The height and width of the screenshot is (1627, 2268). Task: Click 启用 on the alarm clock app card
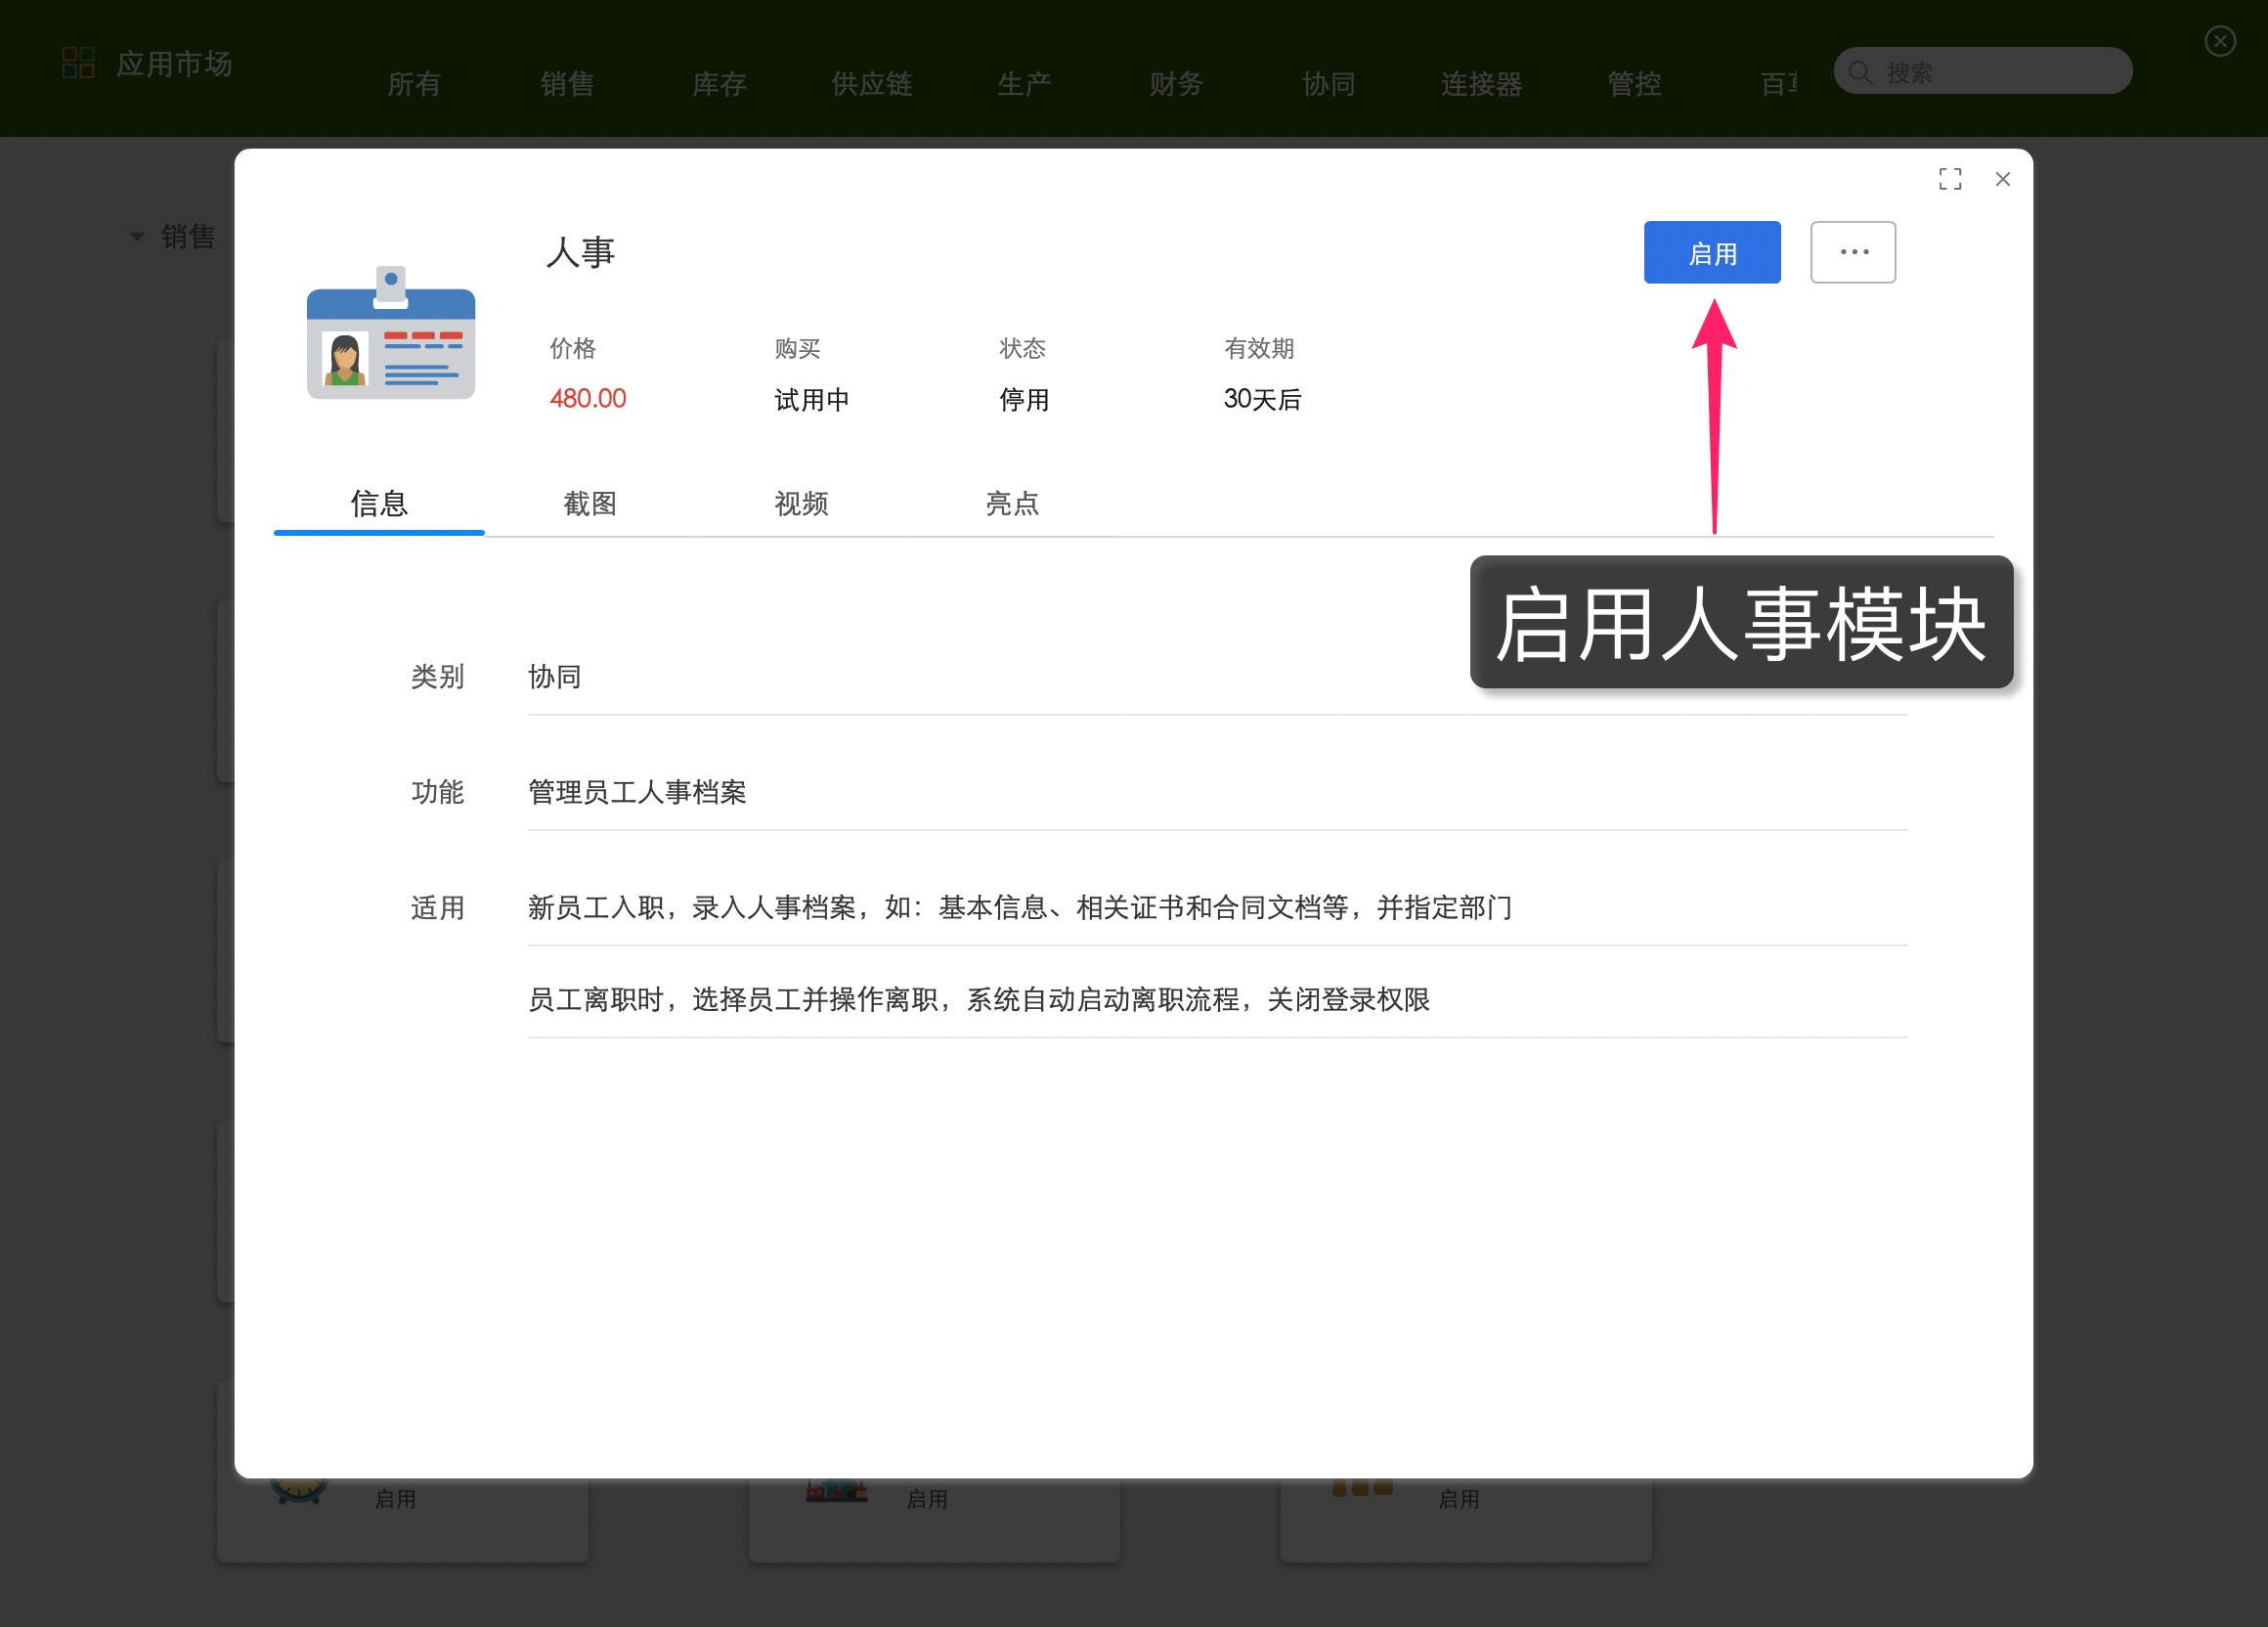coord(395,1498)
